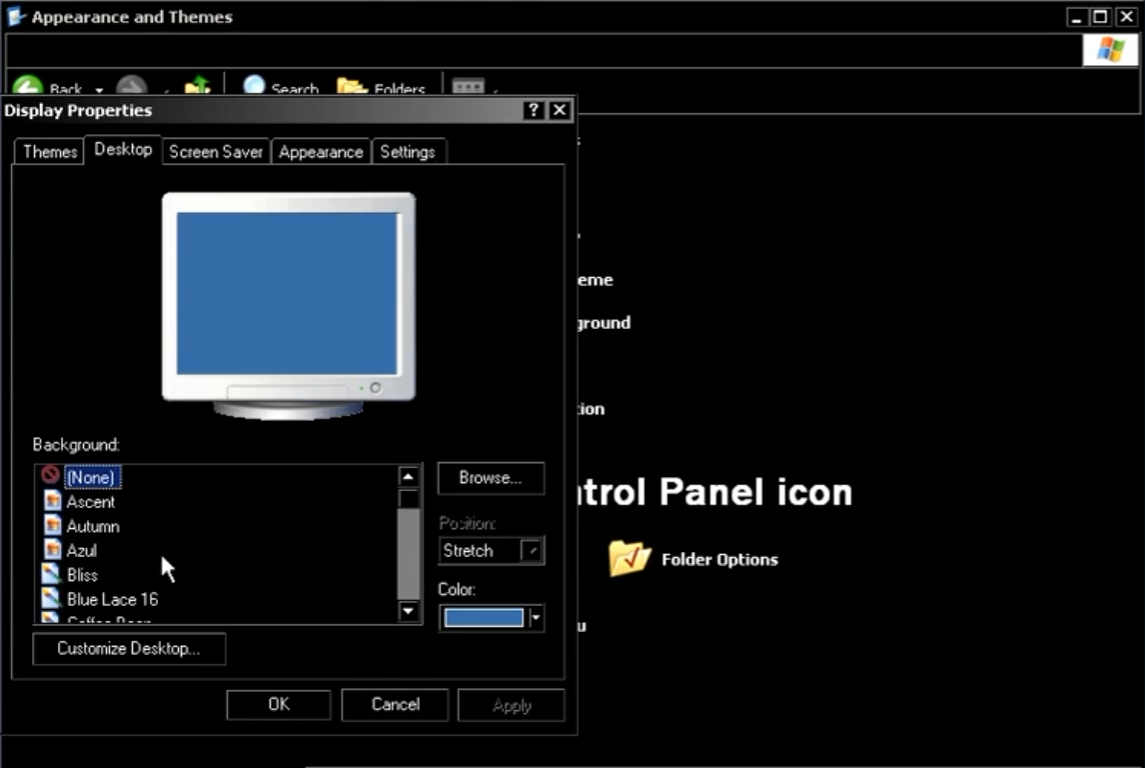Click the monitor preview thumbnail
The image size is (1145, 768).
(288, 305)
